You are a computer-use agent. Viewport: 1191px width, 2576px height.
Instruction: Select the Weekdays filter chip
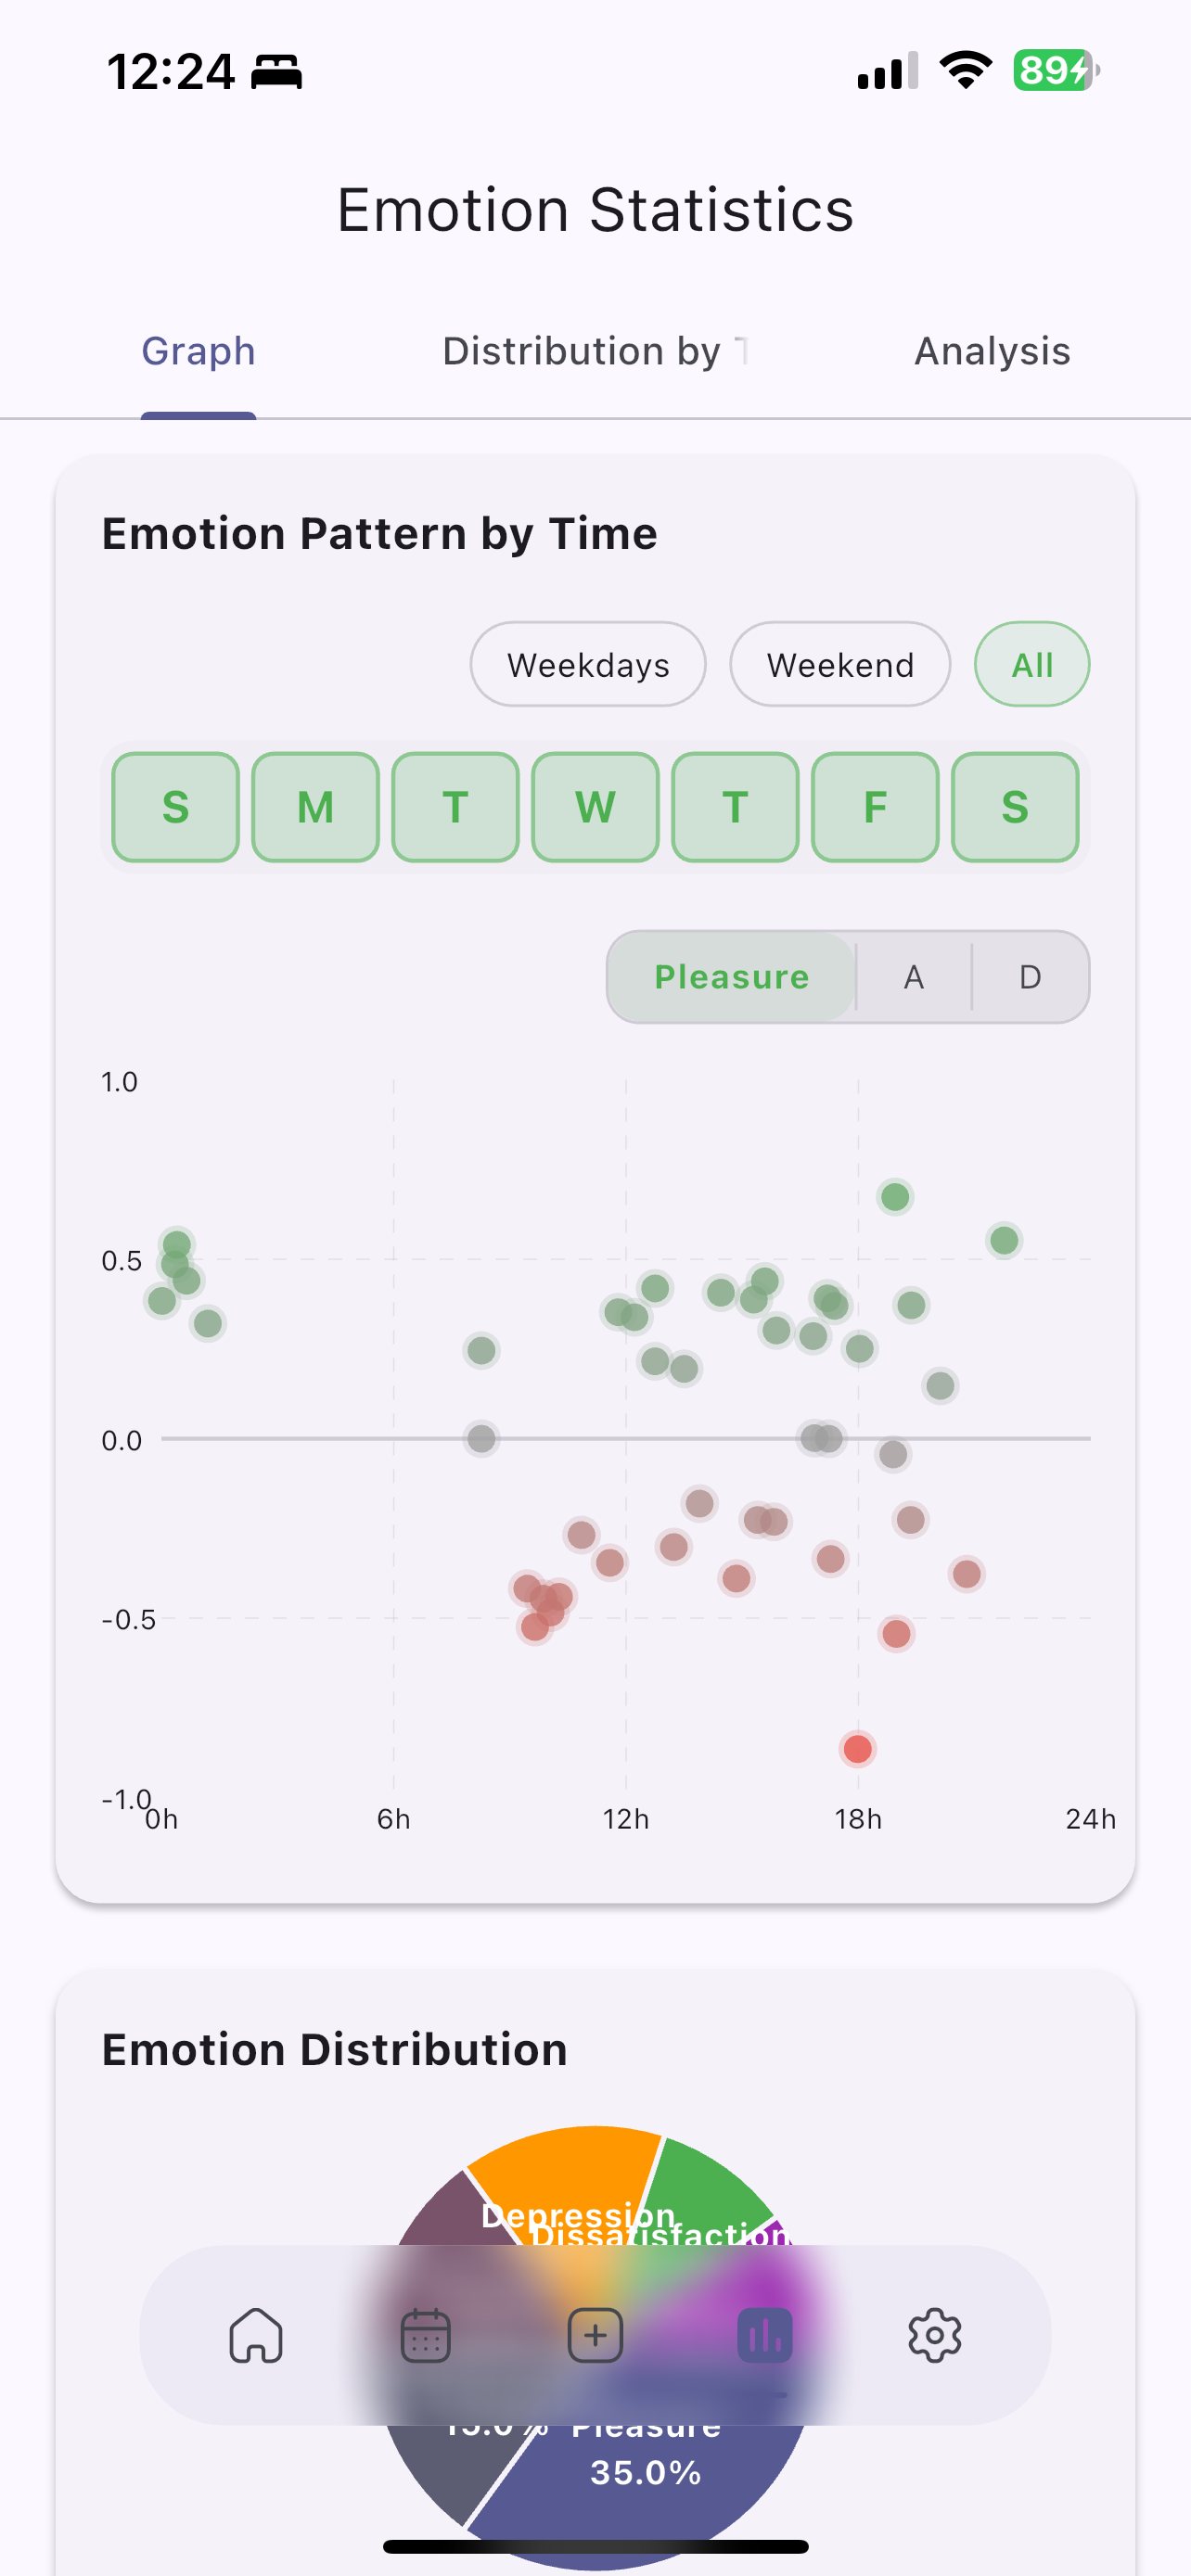(x=588, y=665)
